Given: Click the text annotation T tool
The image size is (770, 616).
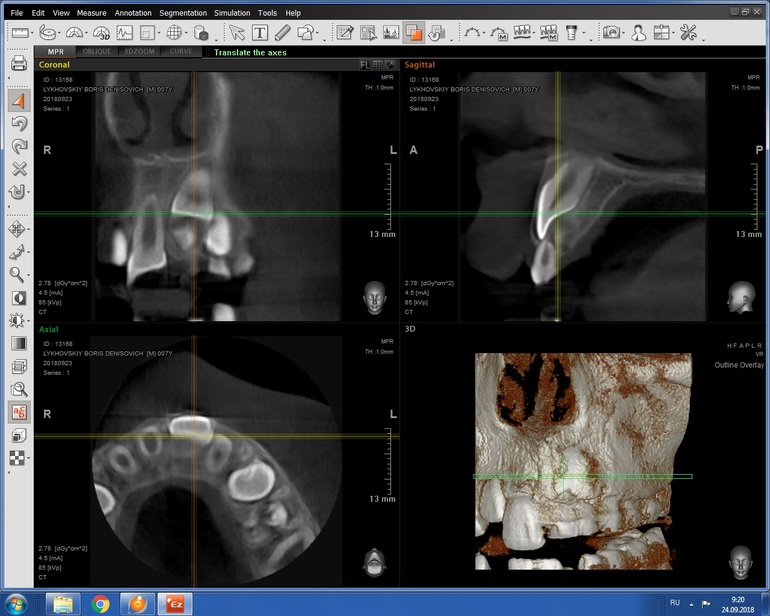Looking at the screenshot, I should click(260, 33).
